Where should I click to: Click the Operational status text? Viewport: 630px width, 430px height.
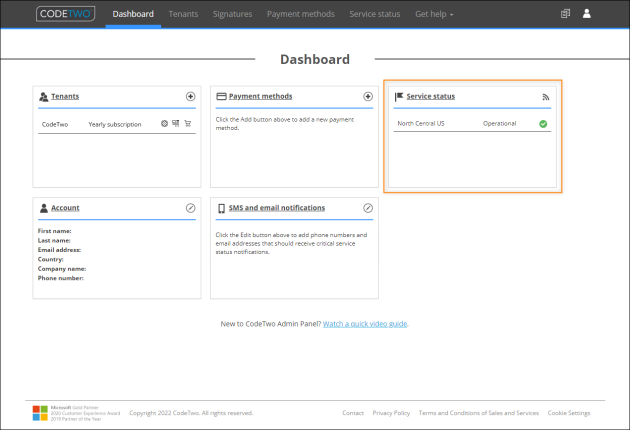click(x=499, y=123)
